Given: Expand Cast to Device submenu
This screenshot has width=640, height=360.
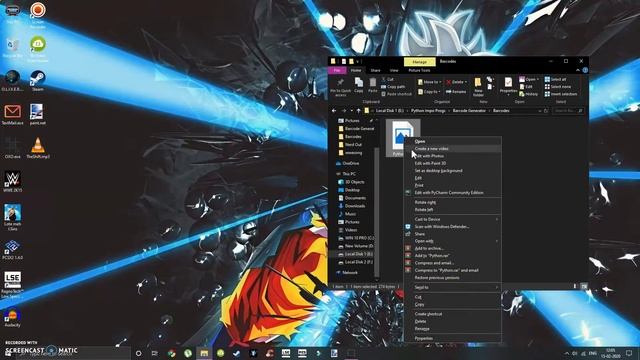Looking at the screenshot, I should (452, 220).
